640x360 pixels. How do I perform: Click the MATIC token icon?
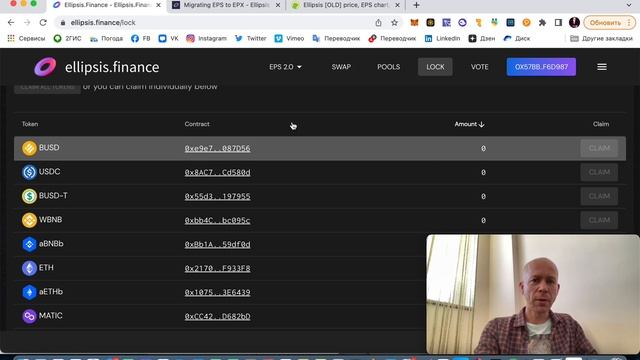coord(29,316)
